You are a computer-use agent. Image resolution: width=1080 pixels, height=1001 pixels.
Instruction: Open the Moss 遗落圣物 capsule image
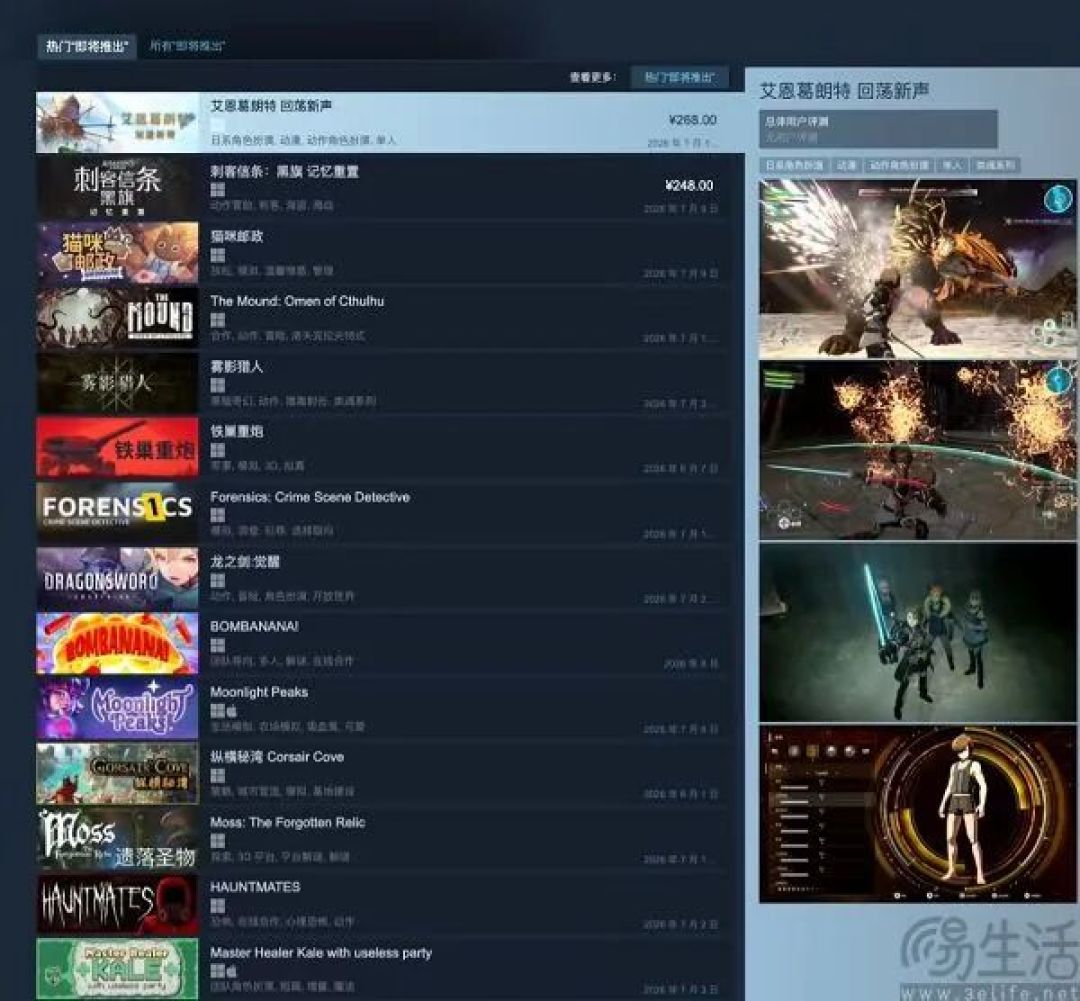(x=117, y=838)
